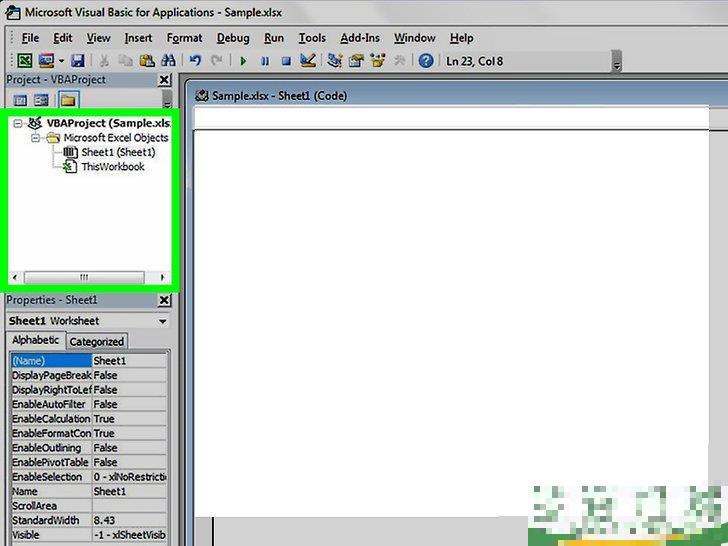Open the Debug menu
This screenshot has width=728, height=546.
[233, 38]
